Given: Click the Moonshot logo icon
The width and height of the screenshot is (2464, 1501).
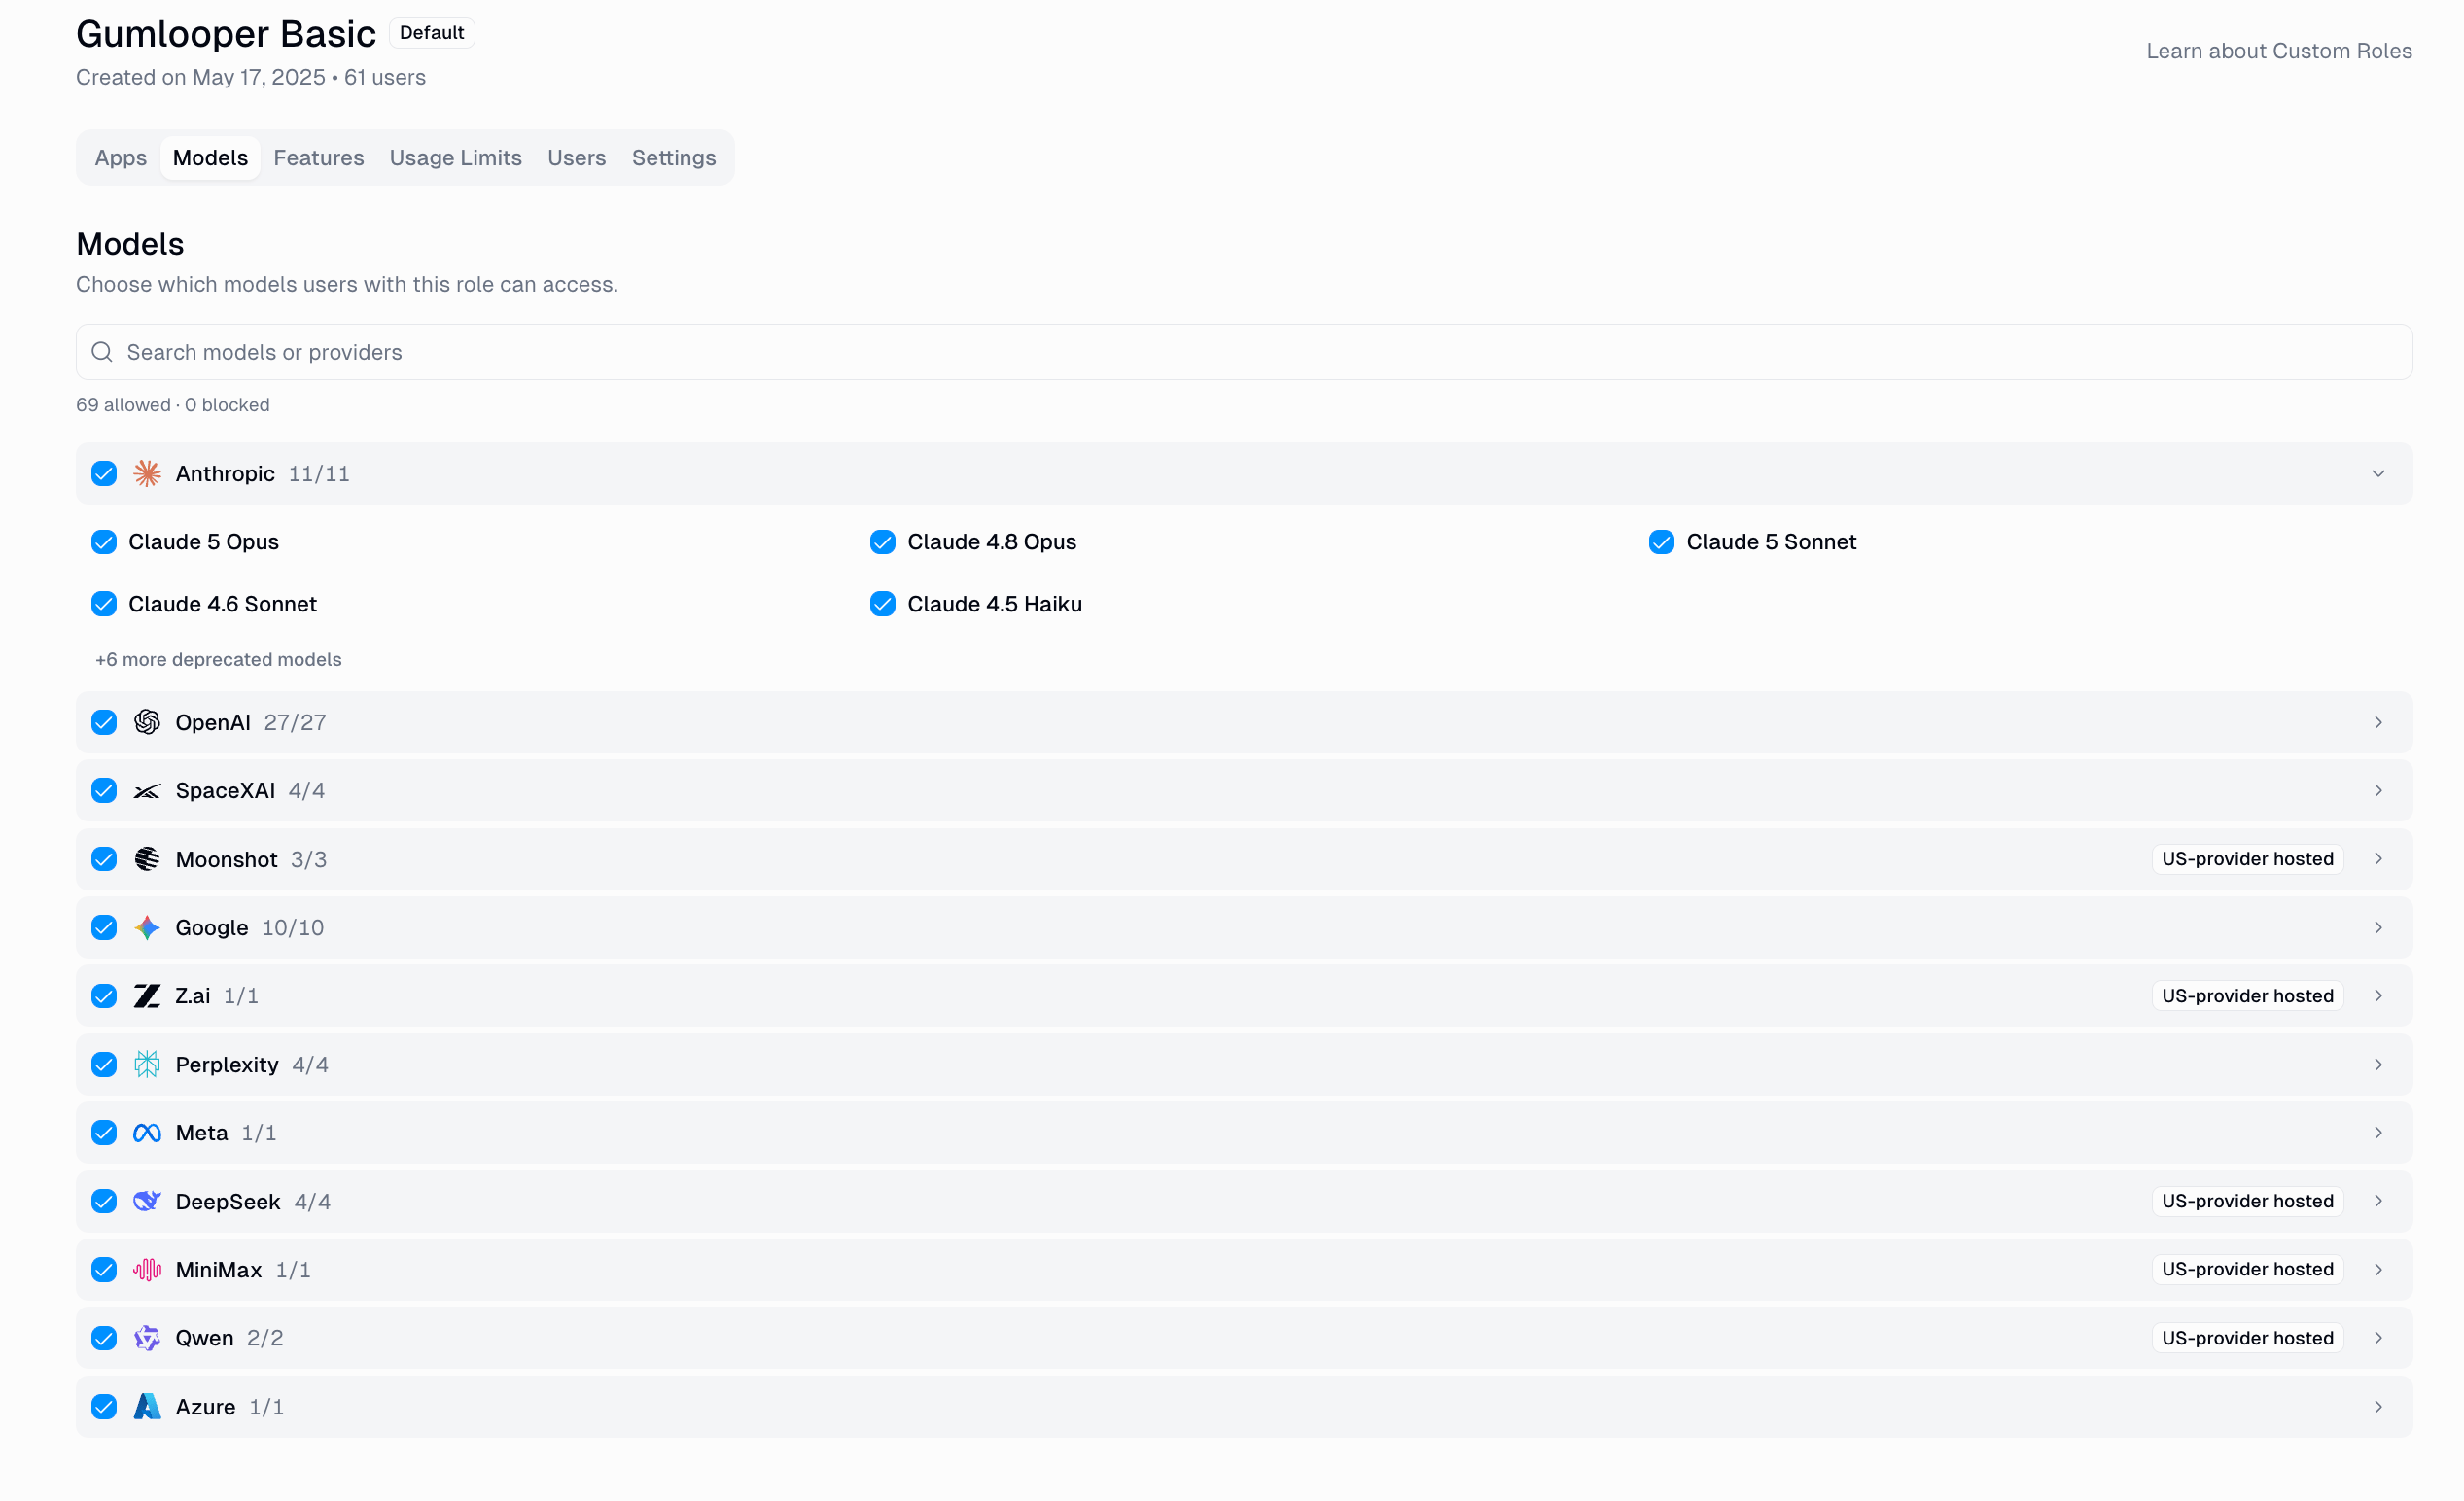Looking at the screenshot, I should (x=147, y=859).
